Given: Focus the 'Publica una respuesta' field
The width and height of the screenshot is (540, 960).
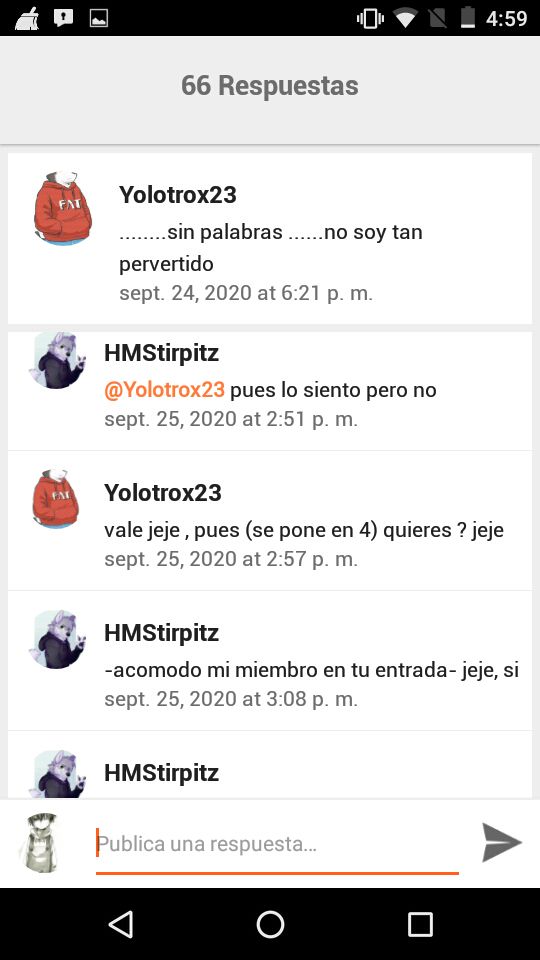Looking at the screenshot, I should click(x=277, y=844).
